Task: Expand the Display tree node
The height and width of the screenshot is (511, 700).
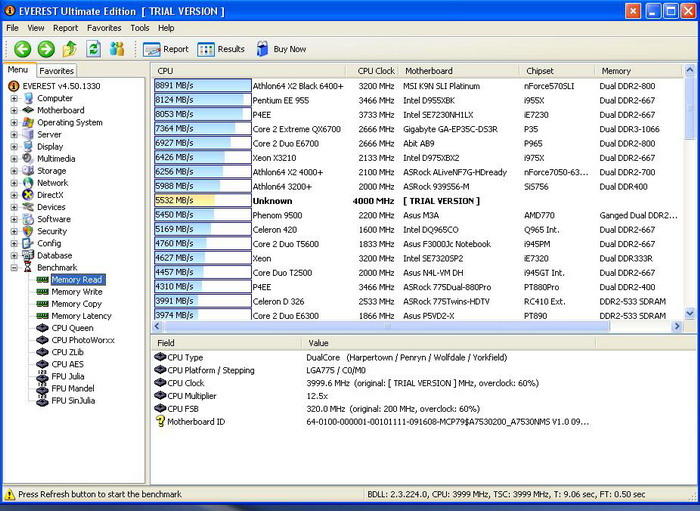Action: coord(14,146)
